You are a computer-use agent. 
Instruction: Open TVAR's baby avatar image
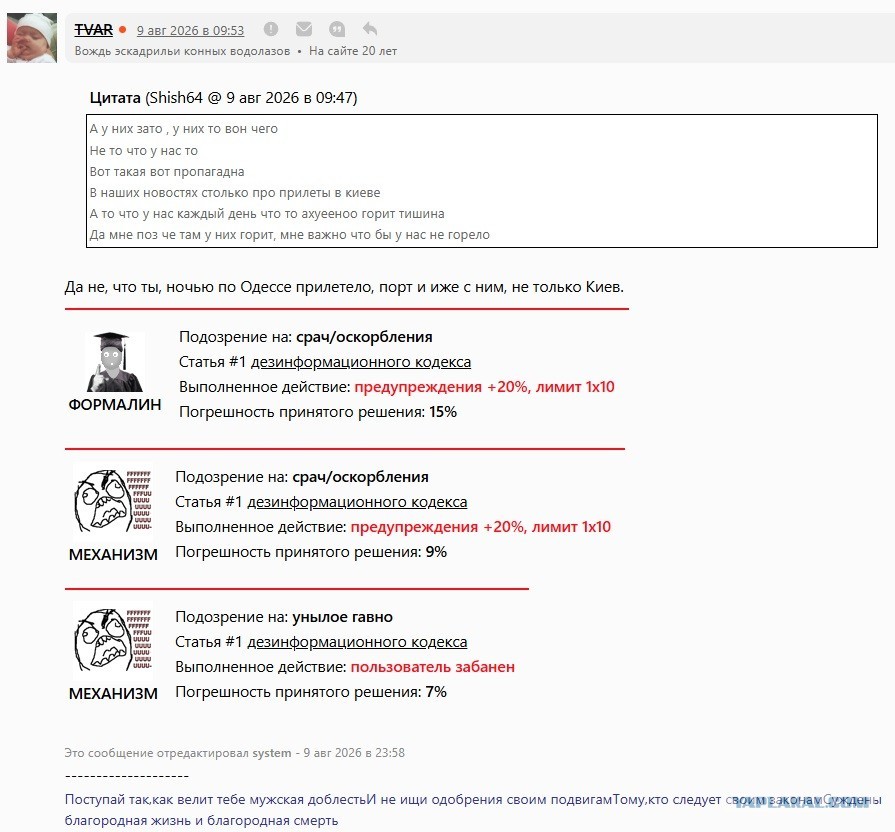click(x=32, y=38)
